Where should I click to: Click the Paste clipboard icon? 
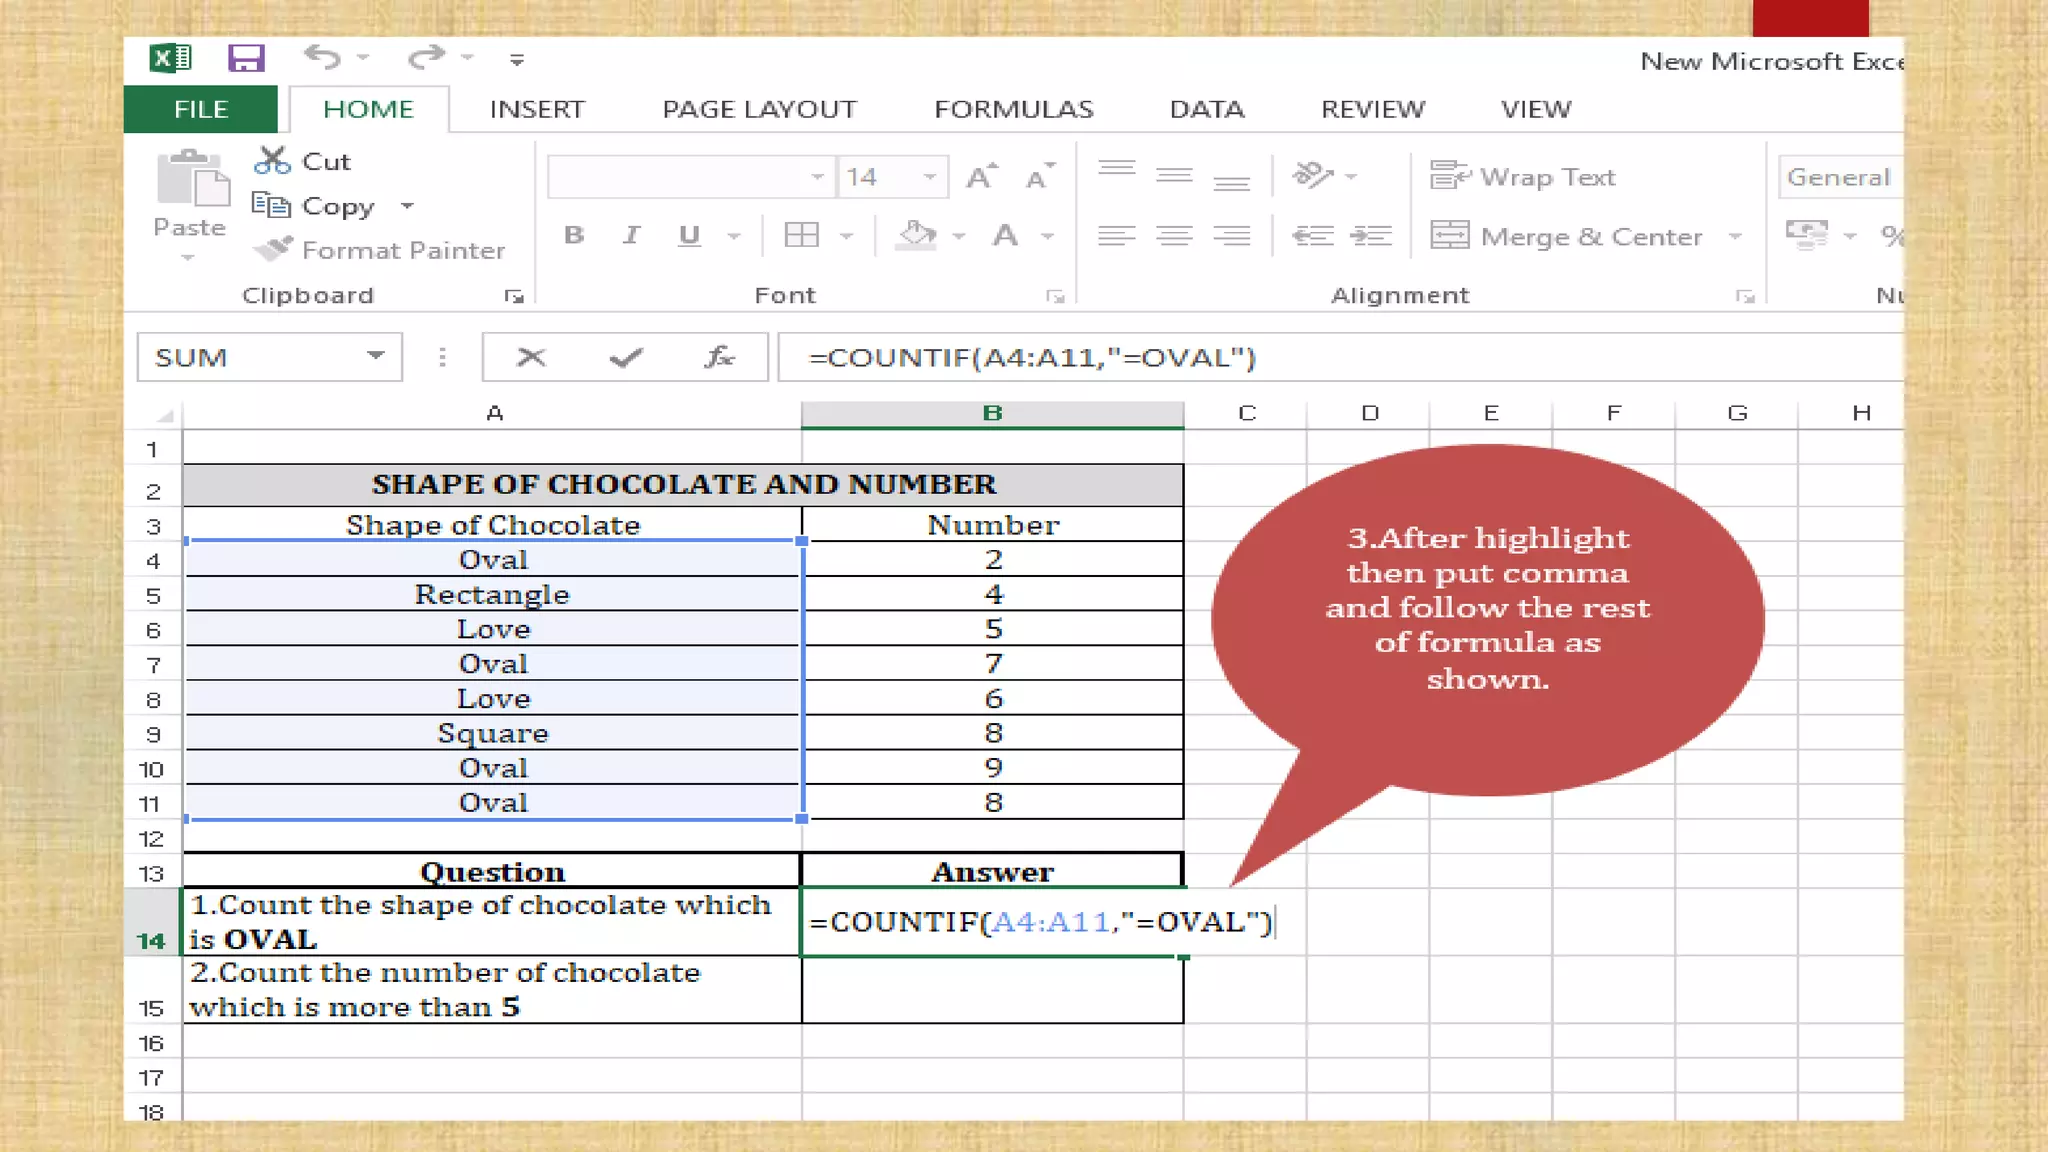click(x=192, y=178)
